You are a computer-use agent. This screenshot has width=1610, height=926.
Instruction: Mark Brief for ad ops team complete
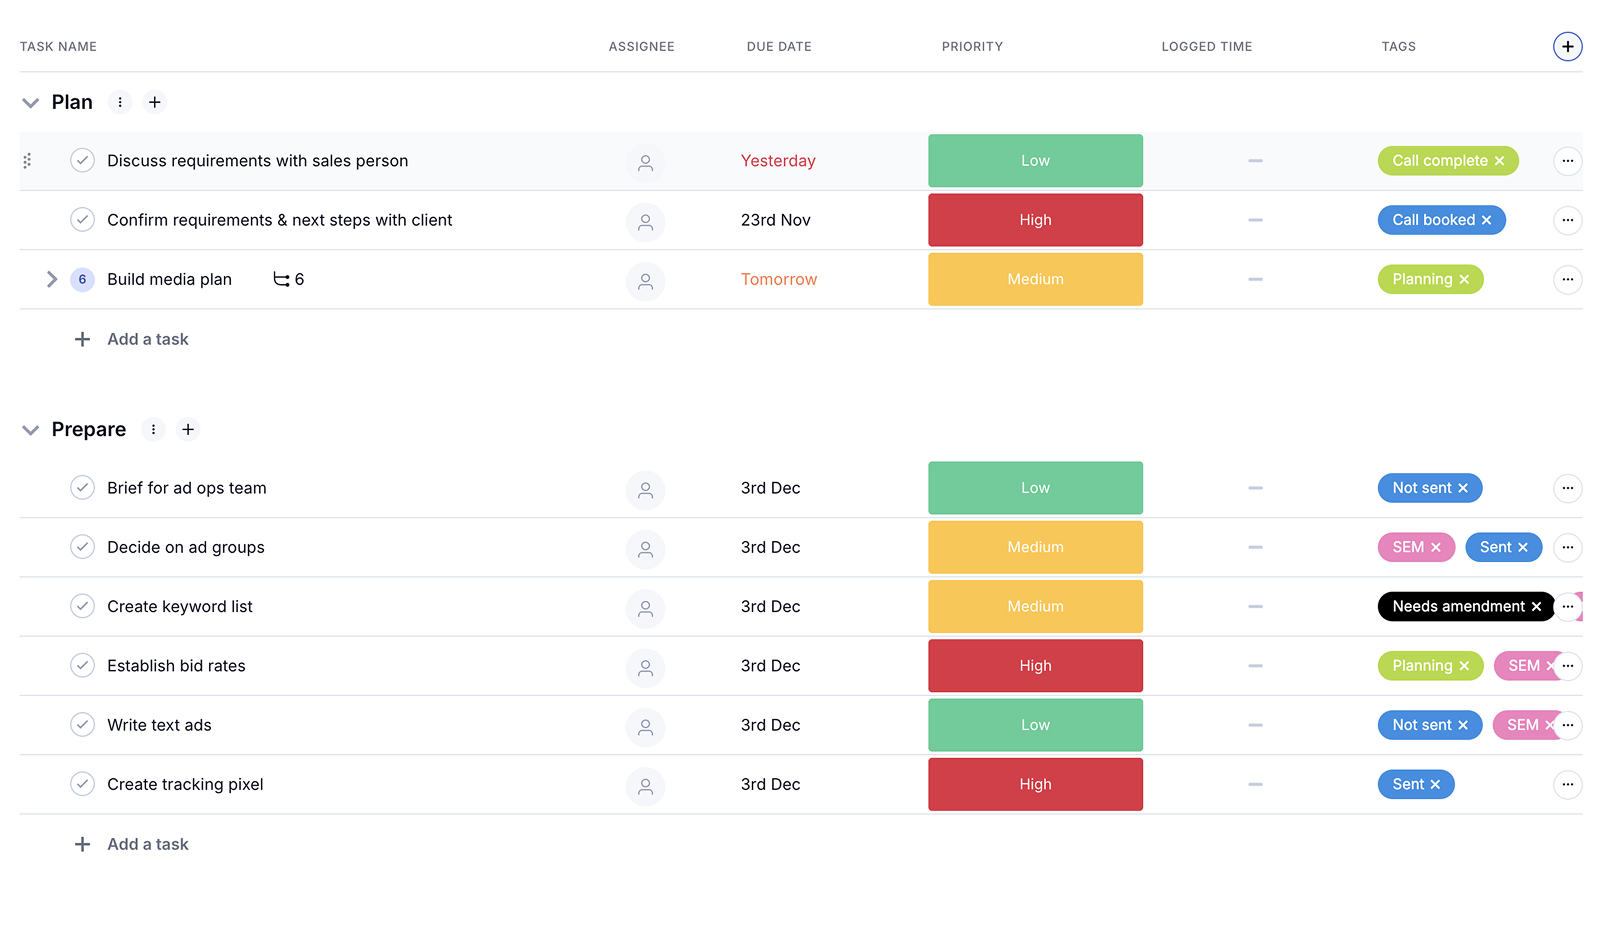82,488
